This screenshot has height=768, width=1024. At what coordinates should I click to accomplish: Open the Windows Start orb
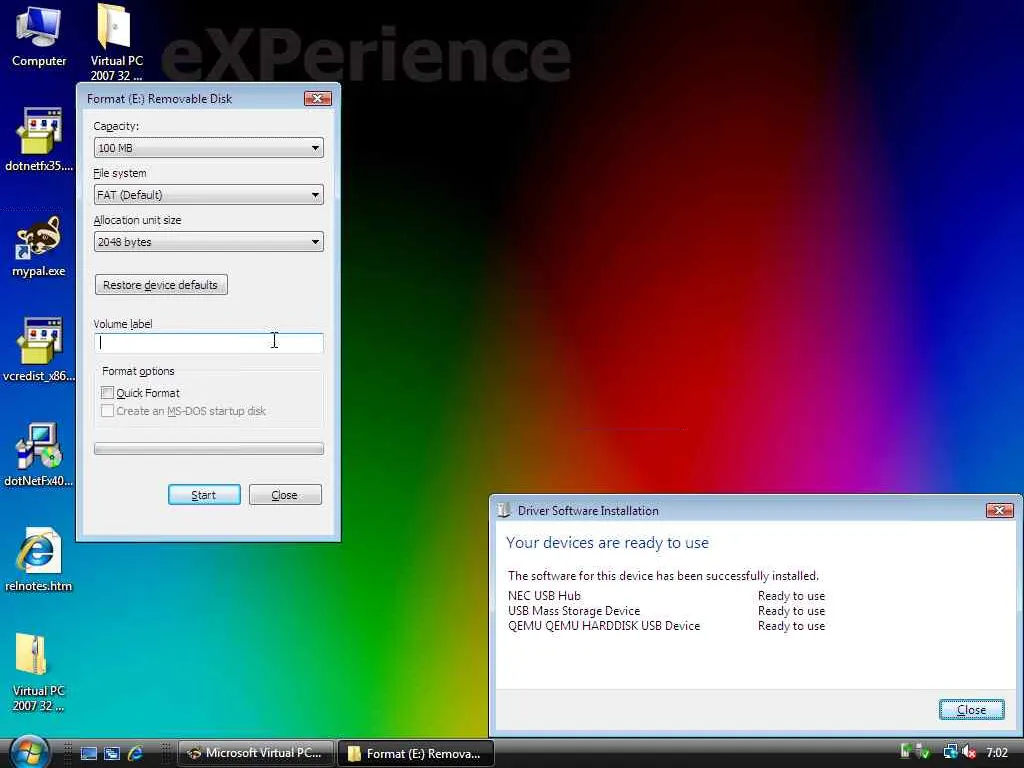pyautogui.click(x=29, y=753)
